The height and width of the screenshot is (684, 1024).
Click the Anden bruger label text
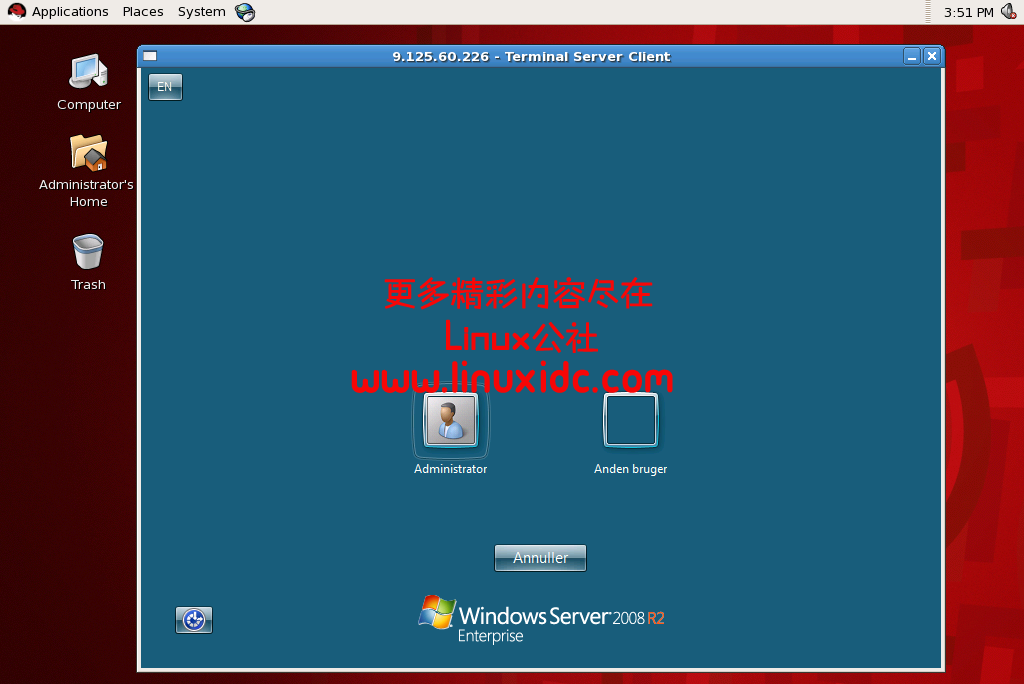[x=630, y=469]
